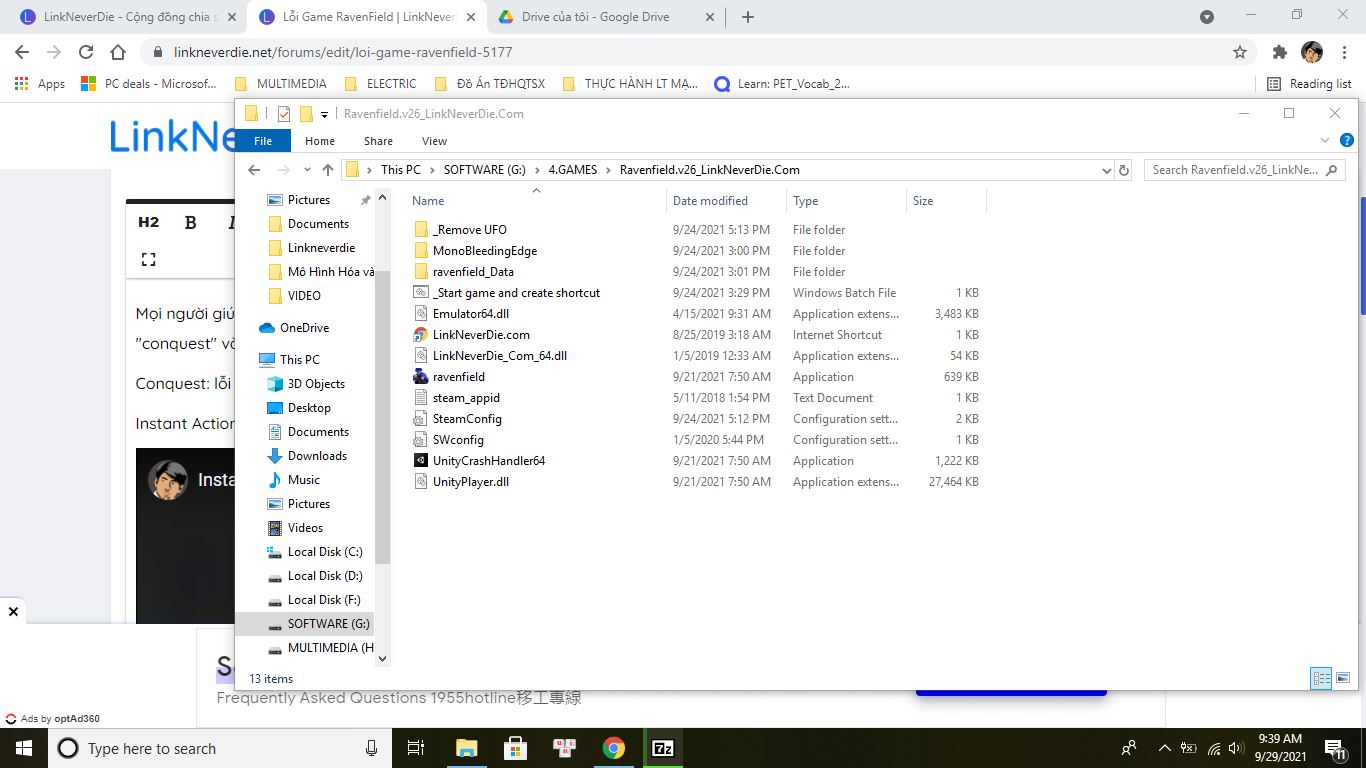This screenshot has height=768, width=1366.
Task: Open the View ribbon tab
Action: tap(434, 141)
